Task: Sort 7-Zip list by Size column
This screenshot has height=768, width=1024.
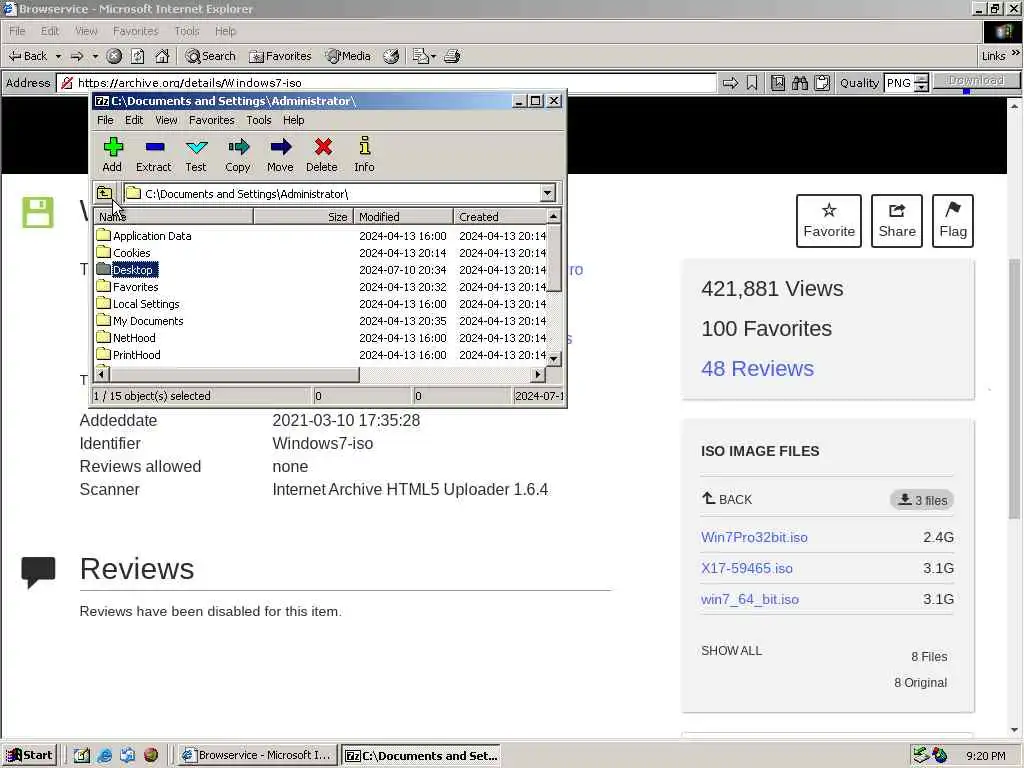Action: pyautogui.click(x=303, y=217)
